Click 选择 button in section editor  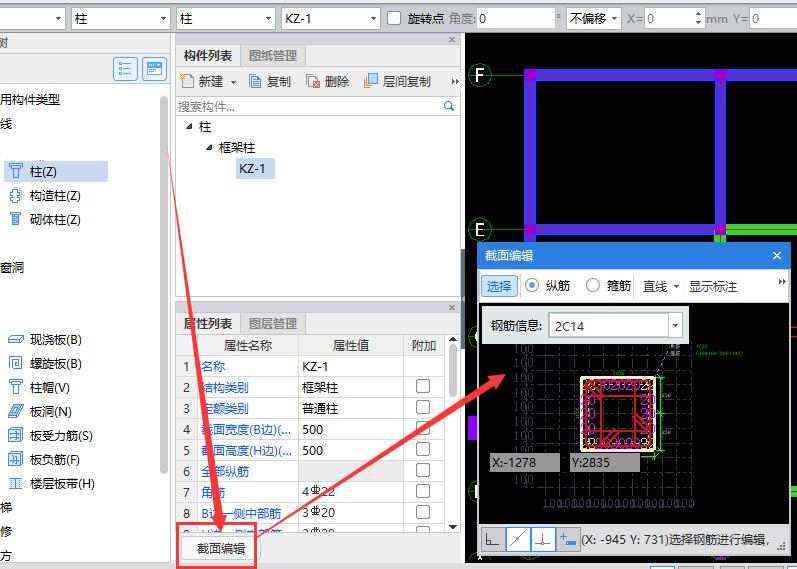(499, 286)
